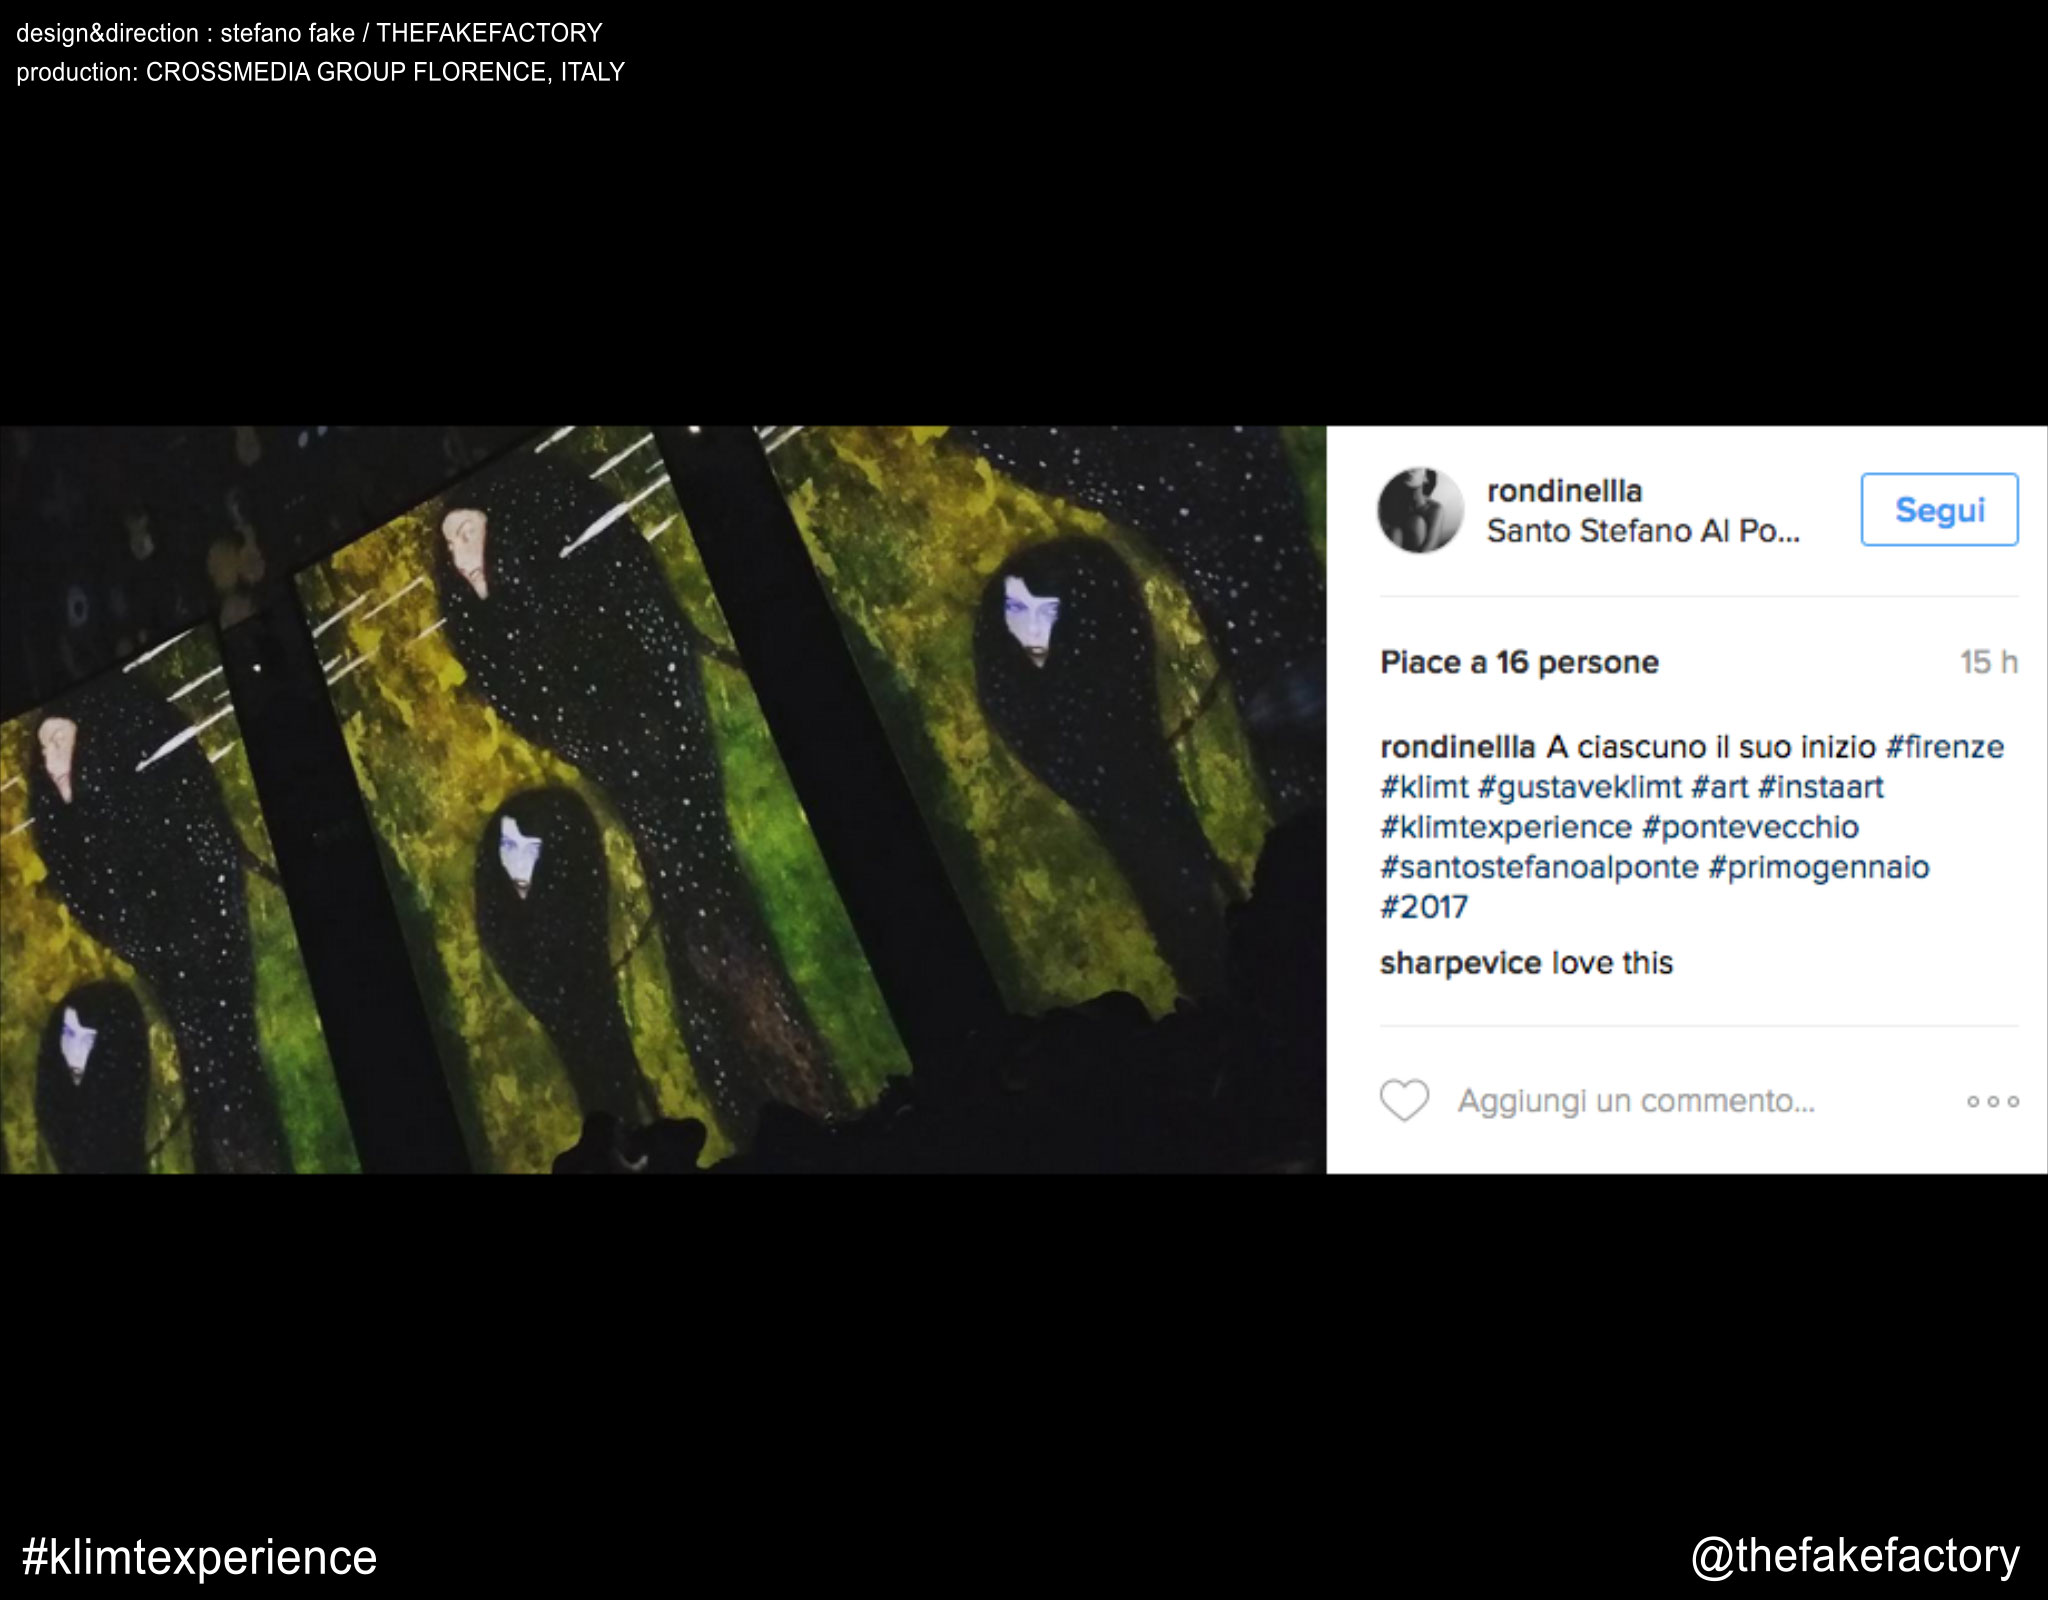
Task: Like the post with heart icon
Action: [1404, 1101]
